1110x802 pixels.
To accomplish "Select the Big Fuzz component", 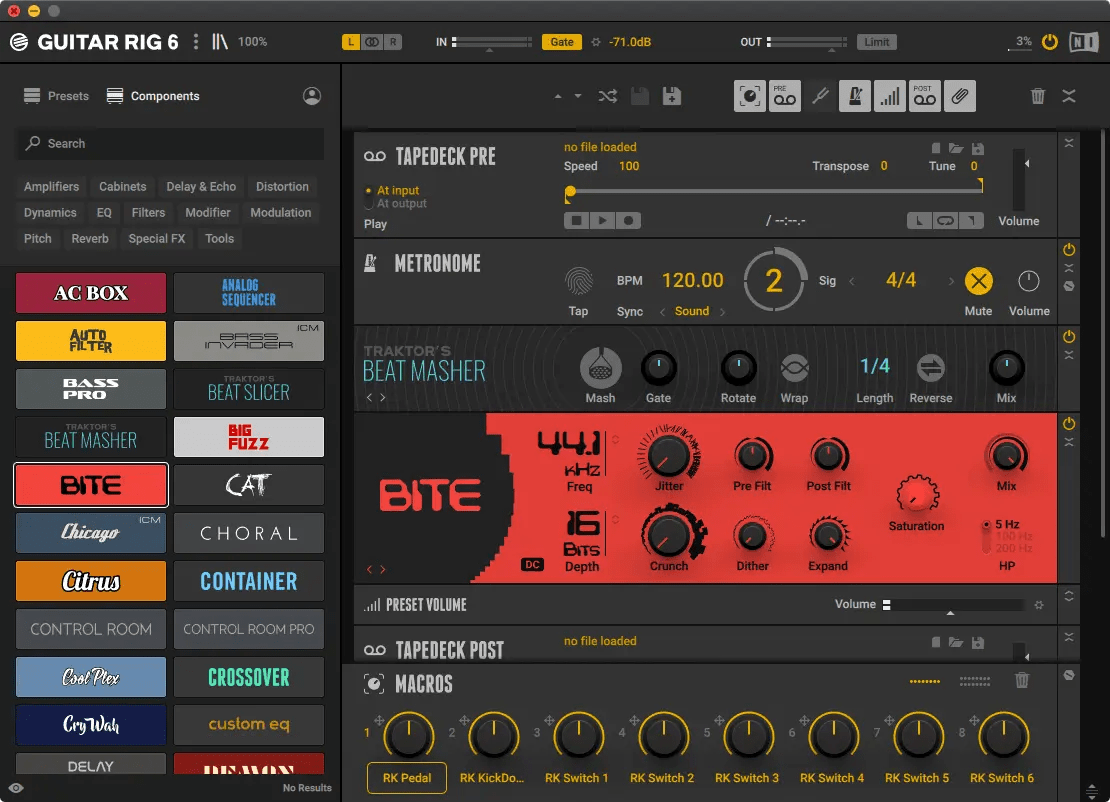I will click(248, 437).
